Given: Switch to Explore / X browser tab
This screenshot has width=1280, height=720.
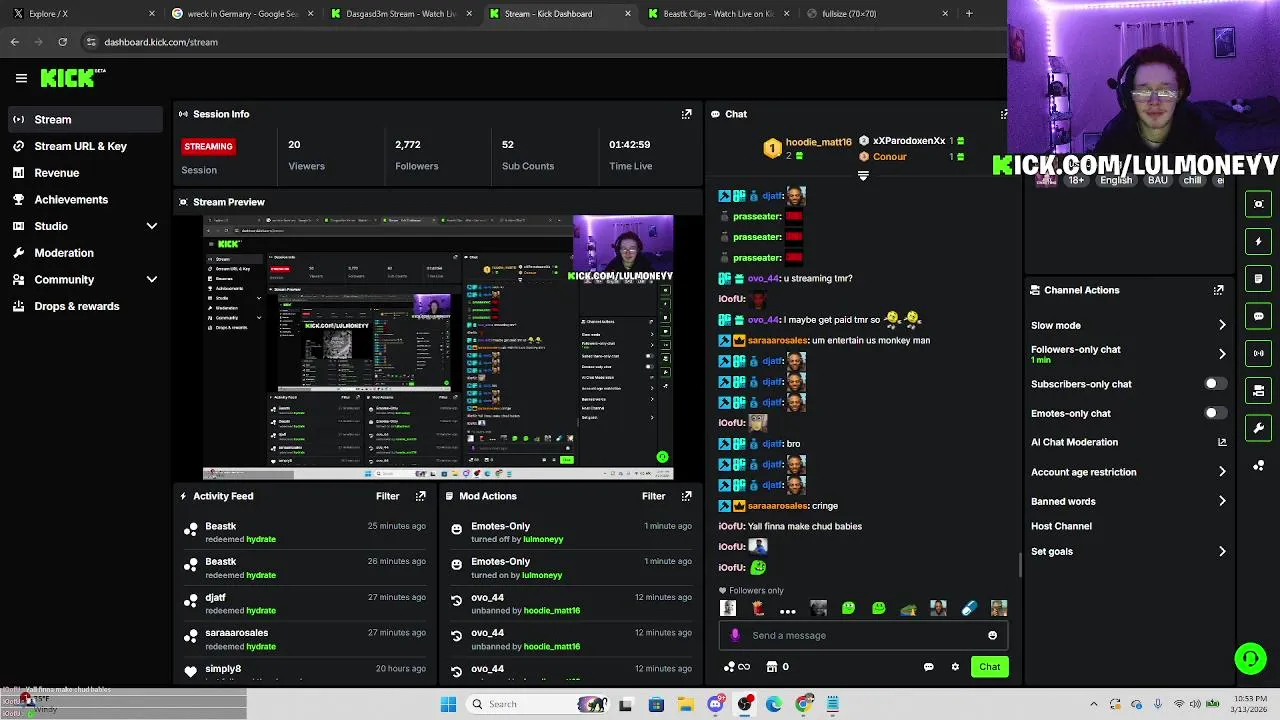Looking at the screenshot, I should point(83,14).
